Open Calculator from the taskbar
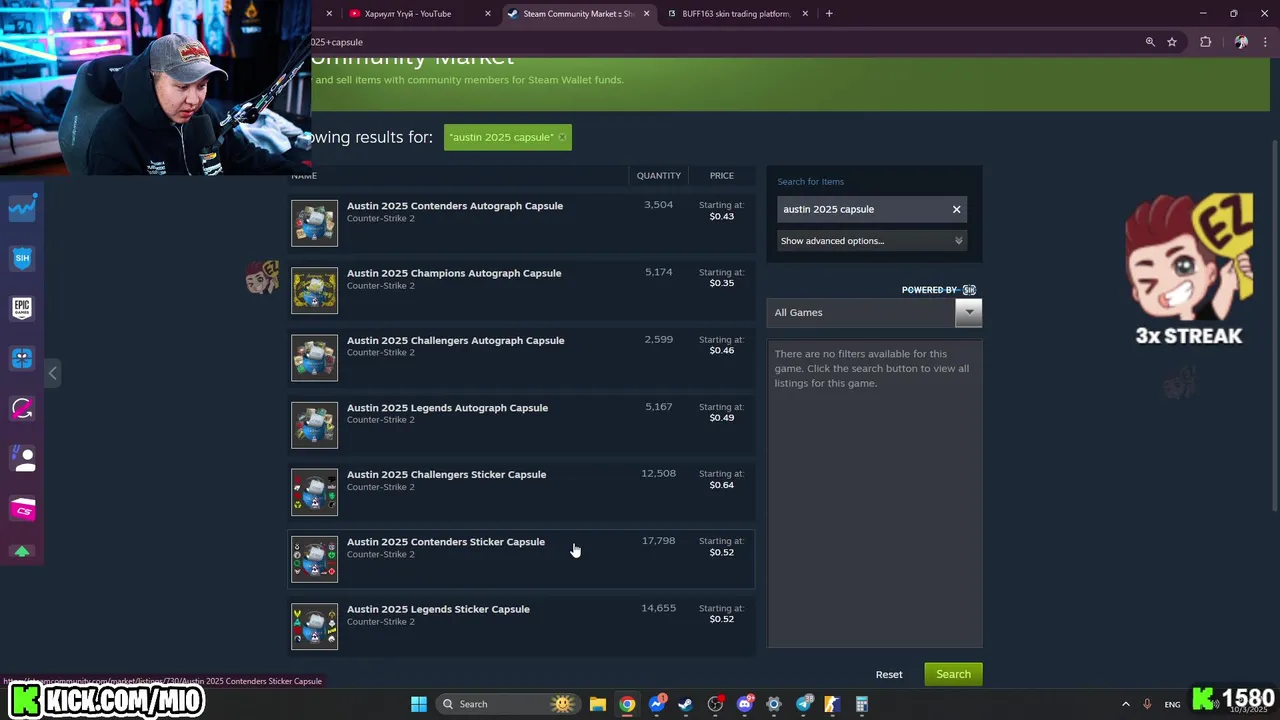This screenshot has width=1280, height=720. click(861, 704)
